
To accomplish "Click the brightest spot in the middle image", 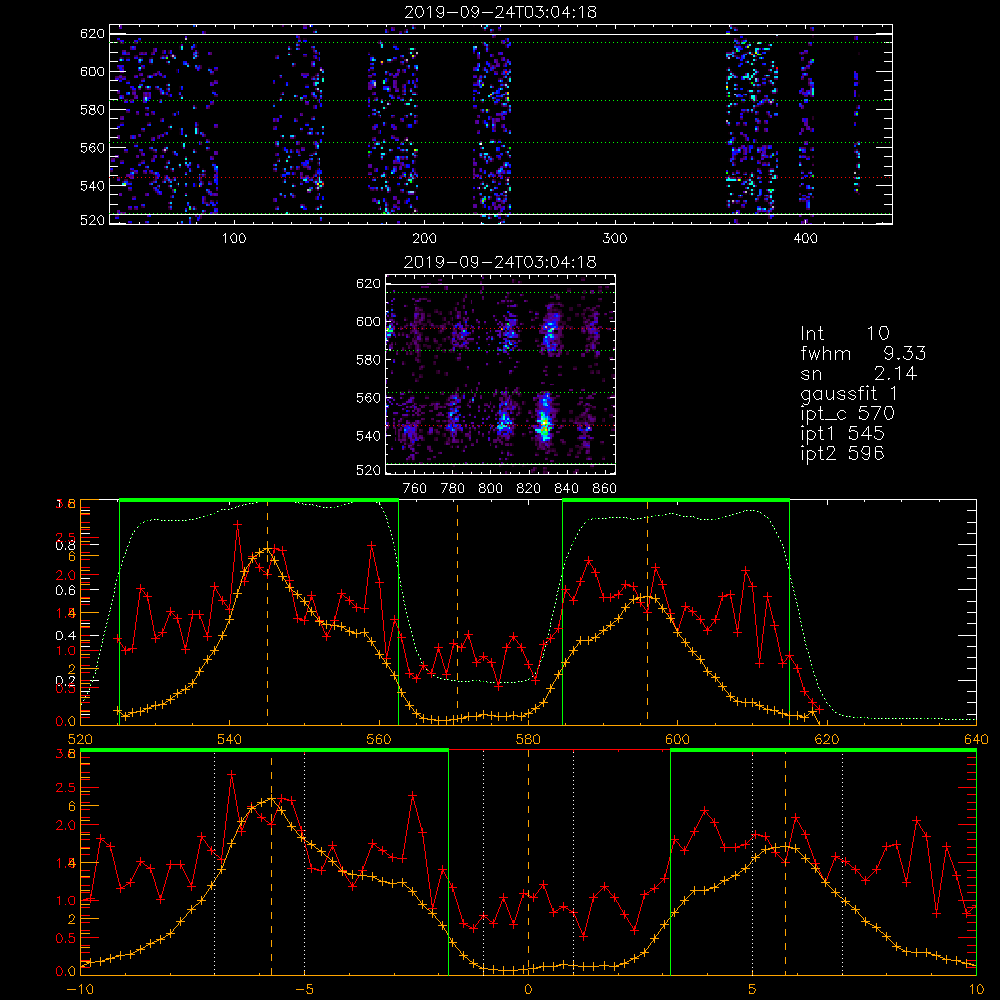I will pyautogui.click(x=544, y=424).
